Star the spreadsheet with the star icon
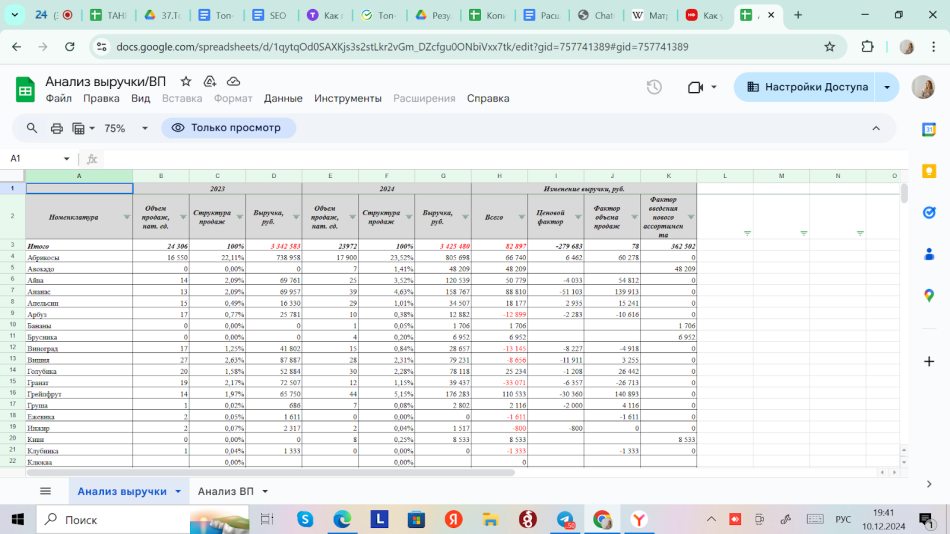Image resolution: width=950 pixels, height=534 pixels. pos(186,81)
